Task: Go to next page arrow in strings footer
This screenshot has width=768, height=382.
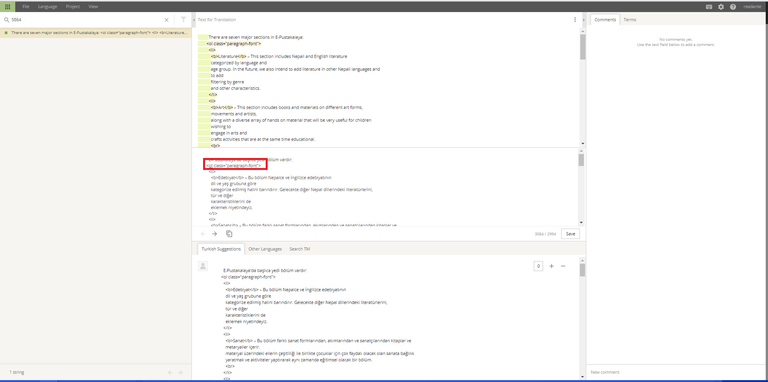Action: coord(180,373)
